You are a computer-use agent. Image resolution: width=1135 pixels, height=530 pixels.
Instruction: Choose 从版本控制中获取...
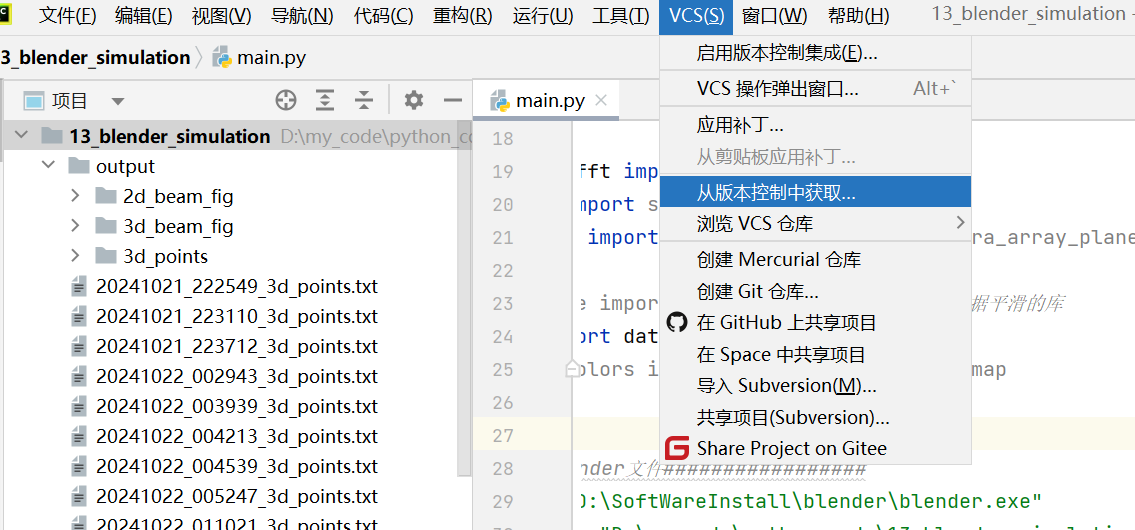815,192
